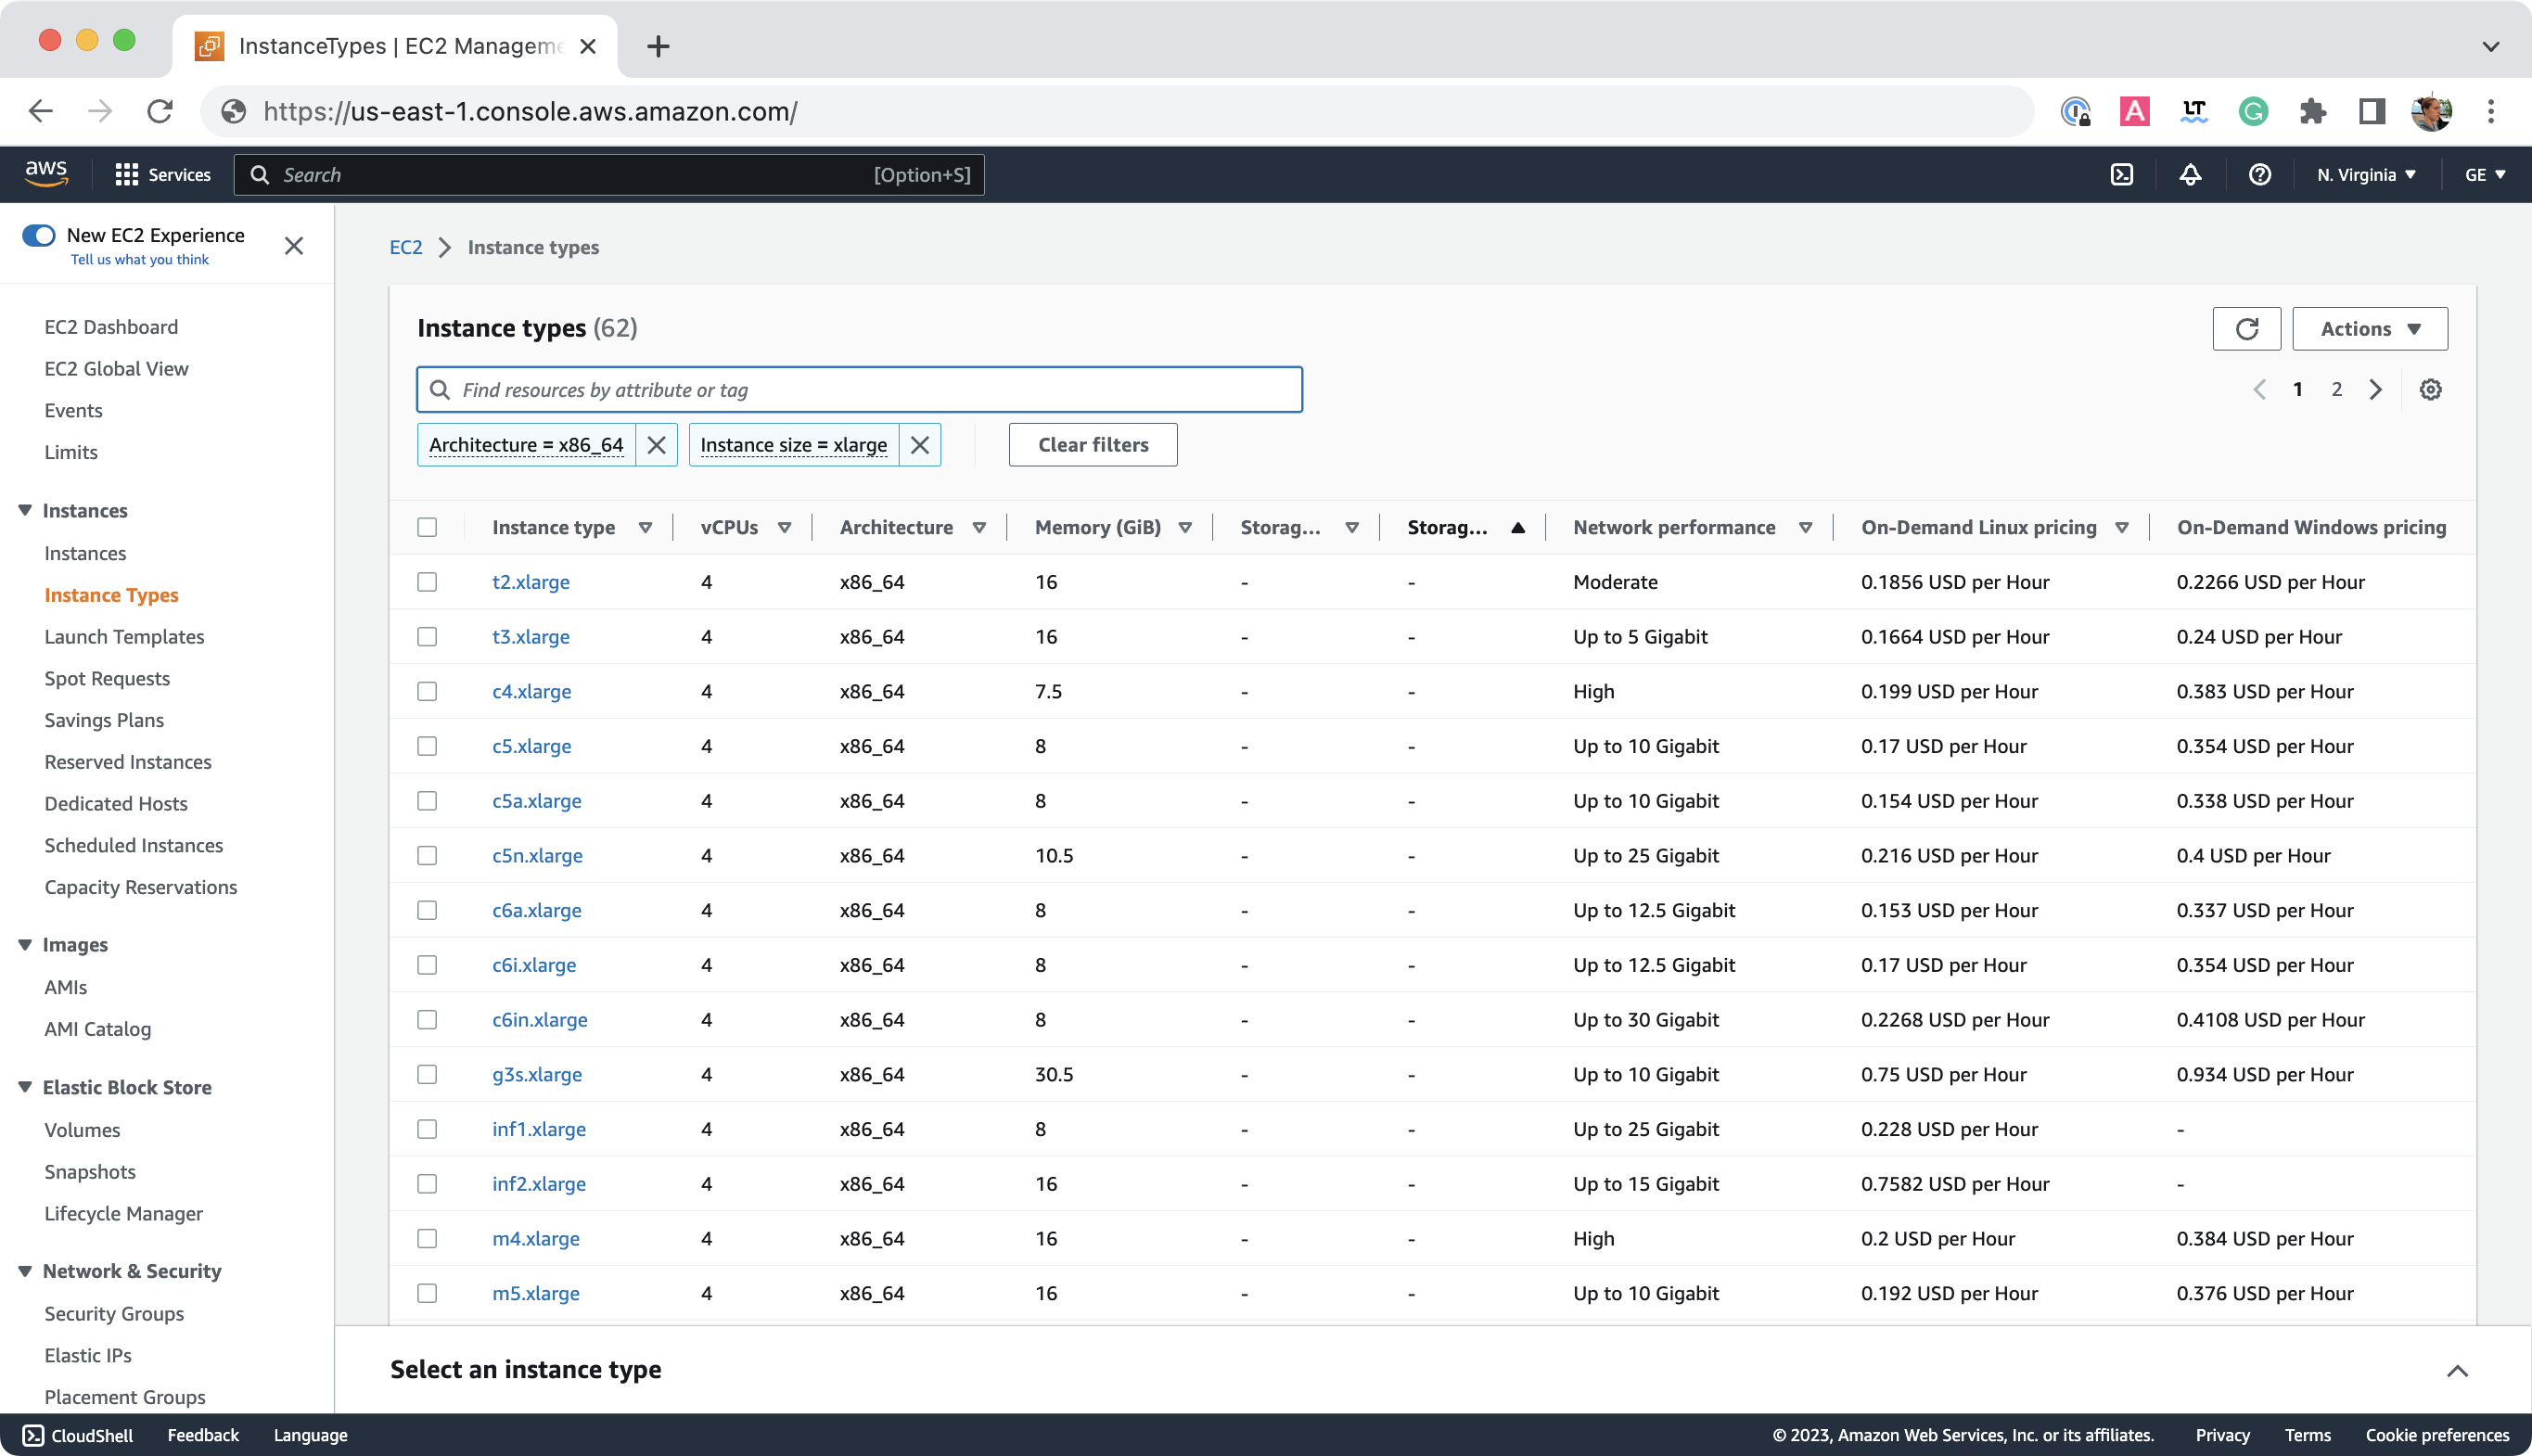2532x1456 pixels.
Task: Open the Instances submenu item
Action: pos(85,553)
